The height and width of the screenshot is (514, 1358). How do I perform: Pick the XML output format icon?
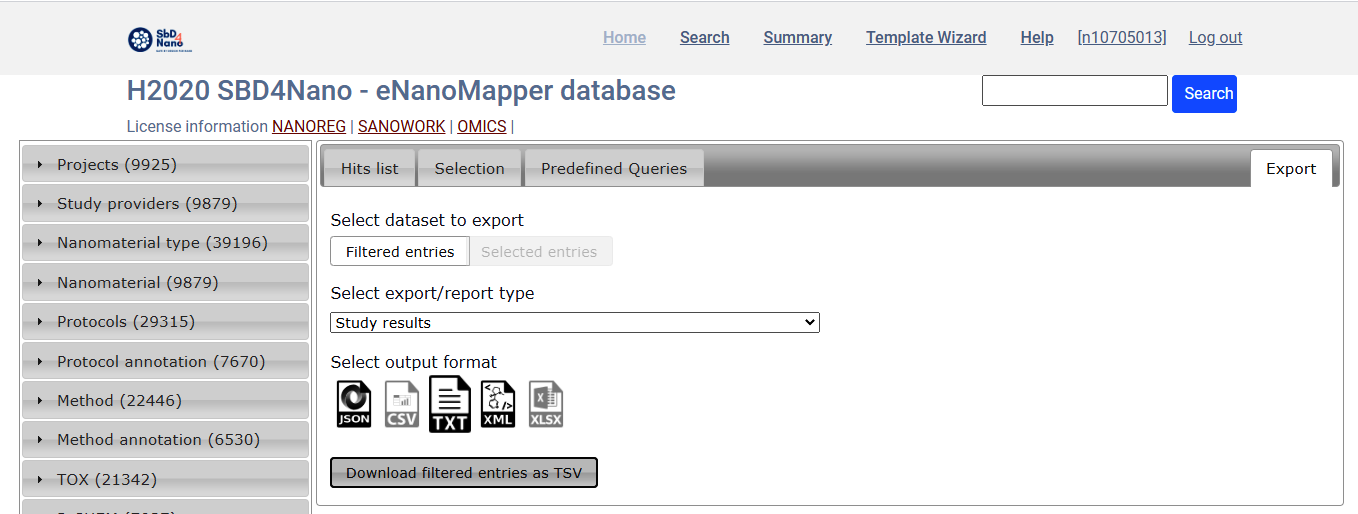498,405
